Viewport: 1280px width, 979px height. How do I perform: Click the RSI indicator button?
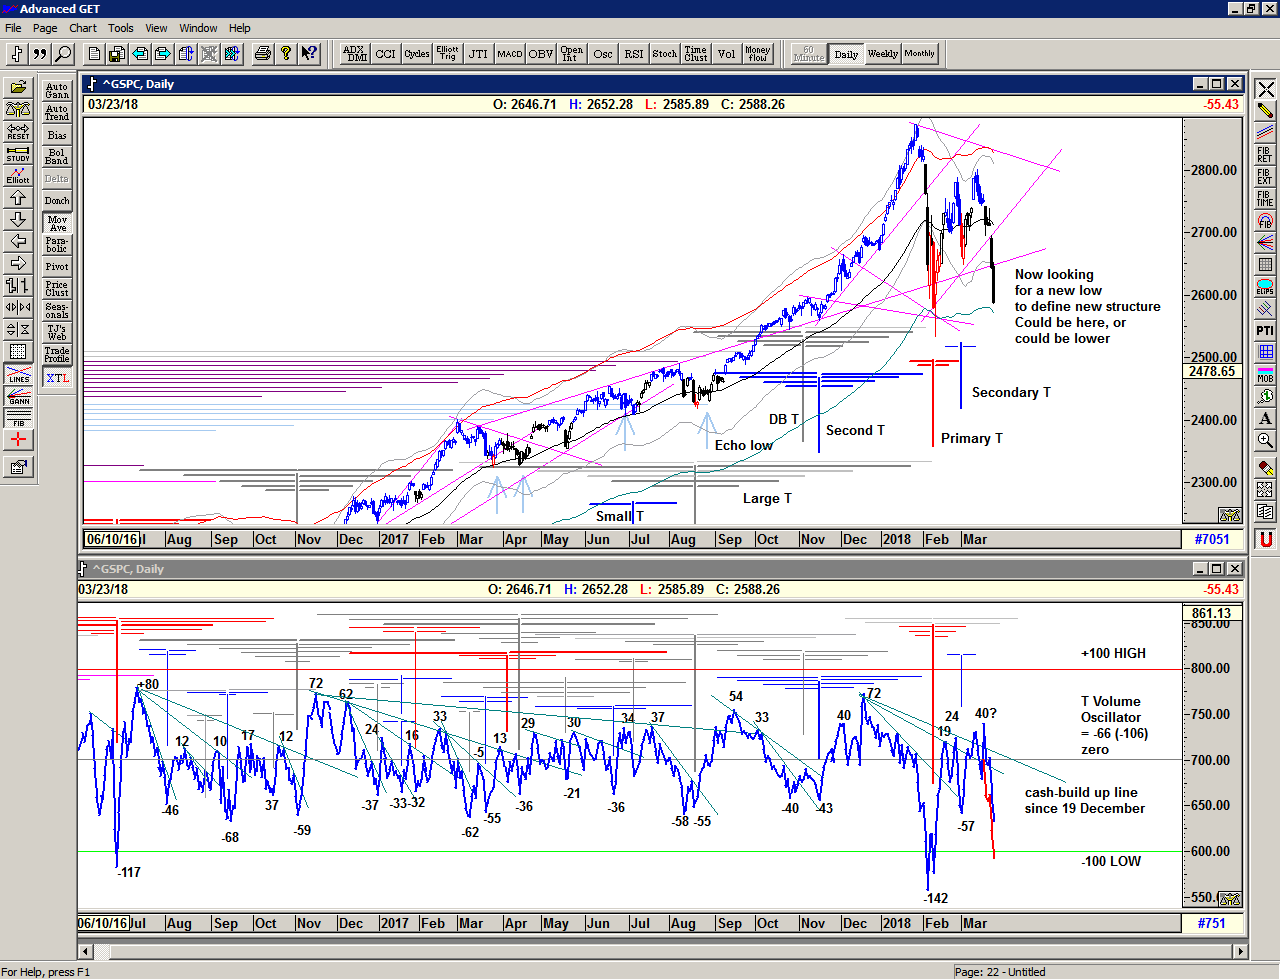click(634, 54)
